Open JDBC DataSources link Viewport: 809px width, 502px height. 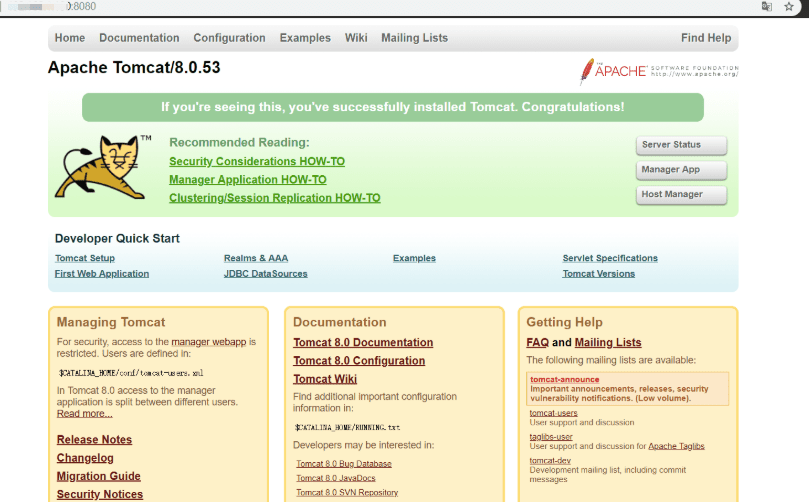coord(265,274)
